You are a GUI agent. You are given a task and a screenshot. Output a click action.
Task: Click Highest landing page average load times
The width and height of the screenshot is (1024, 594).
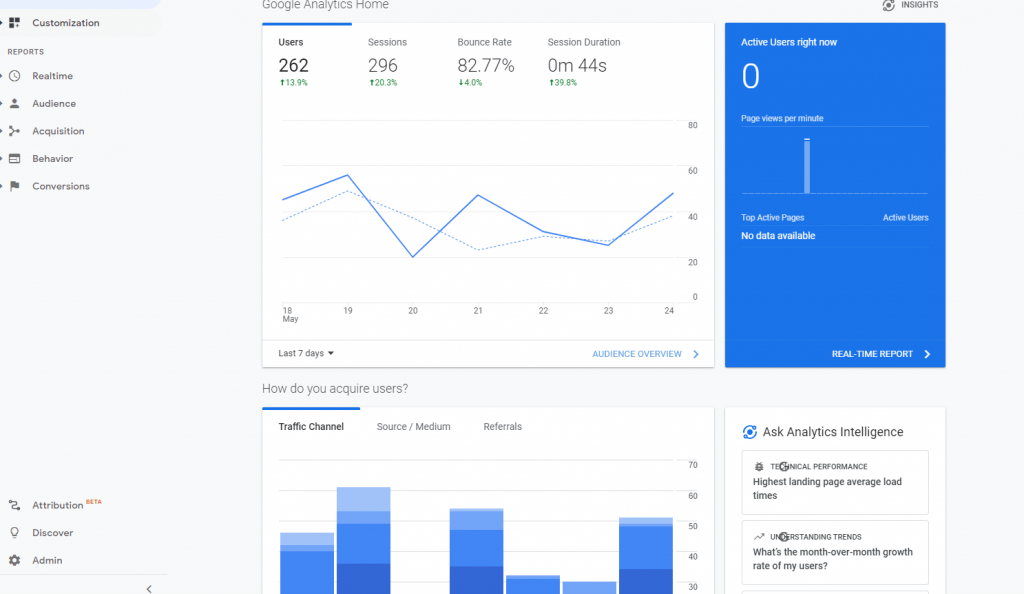pos(835,482)
